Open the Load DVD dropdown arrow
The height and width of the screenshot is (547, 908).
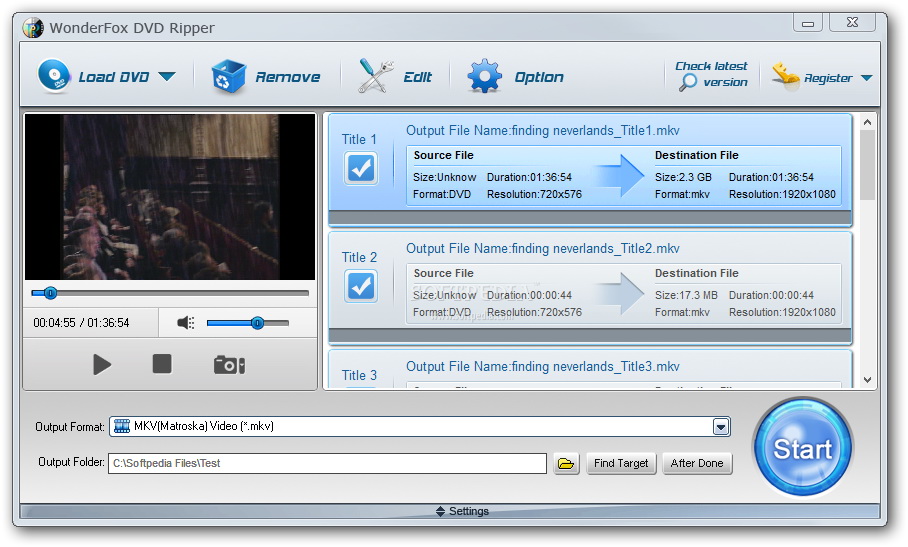[167, 76]
